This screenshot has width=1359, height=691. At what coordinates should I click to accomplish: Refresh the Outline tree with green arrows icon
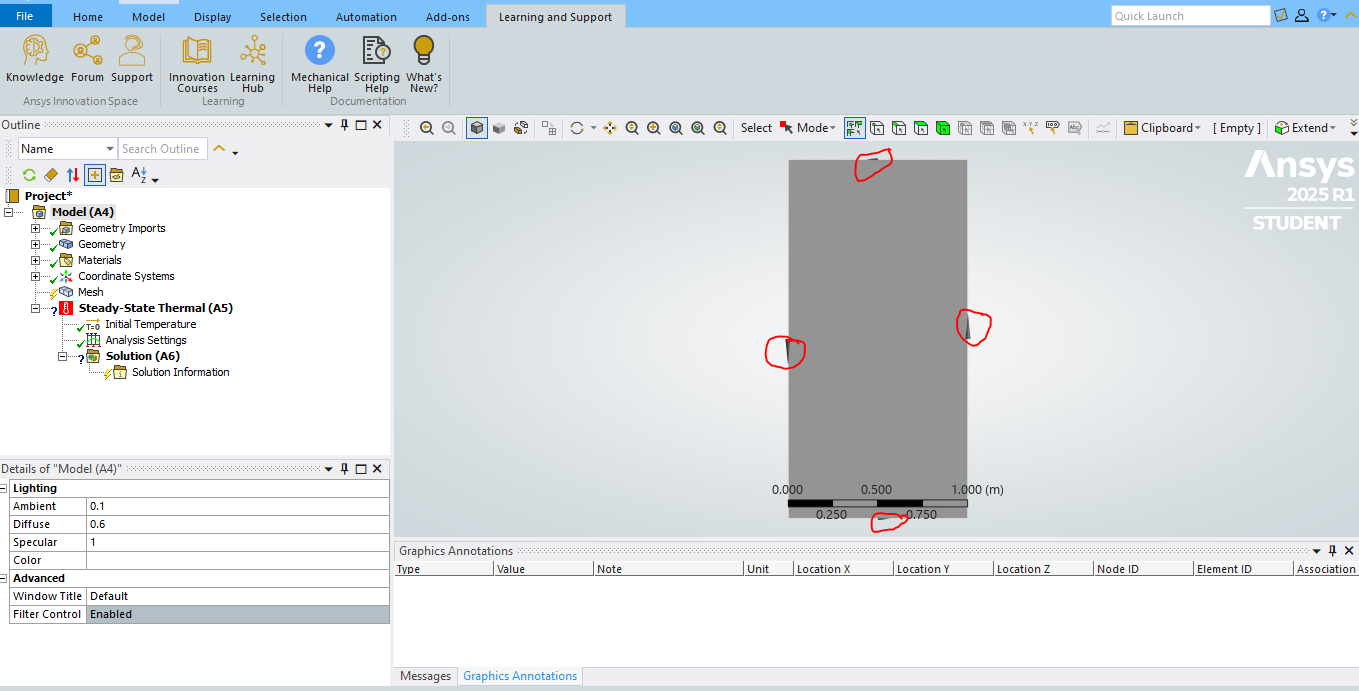coord(29,175)
